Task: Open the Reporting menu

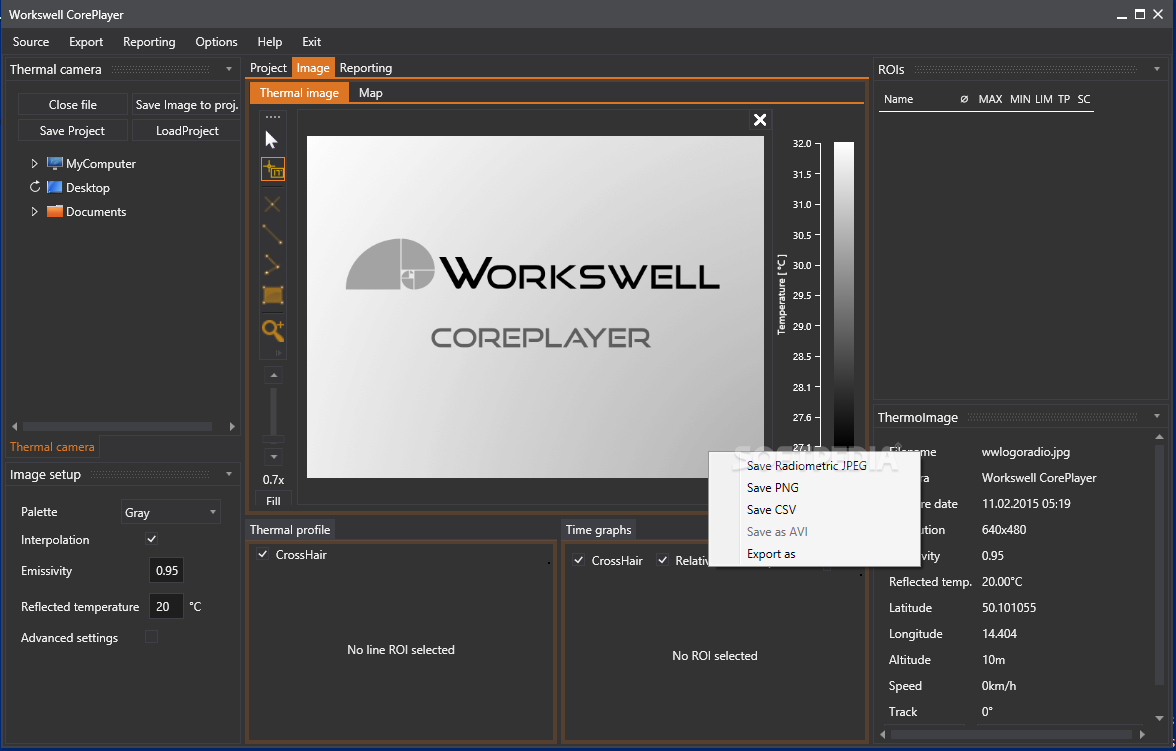Action: pos(149,42)
